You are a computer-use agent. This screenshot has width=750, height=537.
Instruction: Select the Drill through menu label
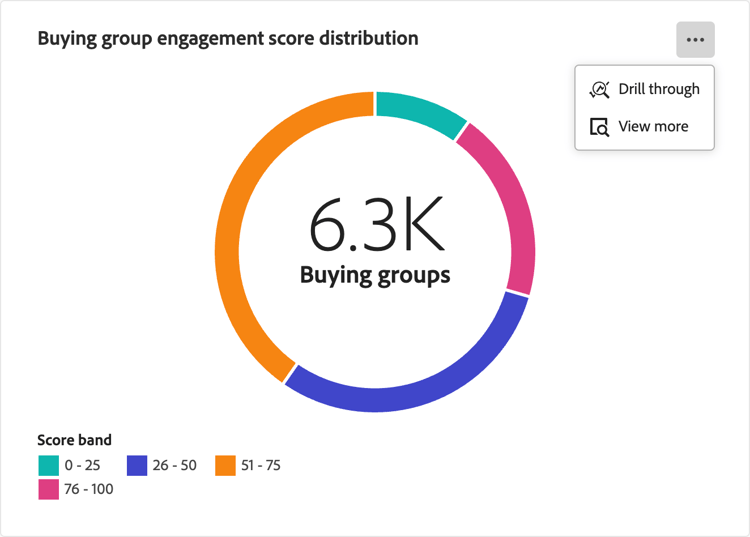click(x=659, y=89)
